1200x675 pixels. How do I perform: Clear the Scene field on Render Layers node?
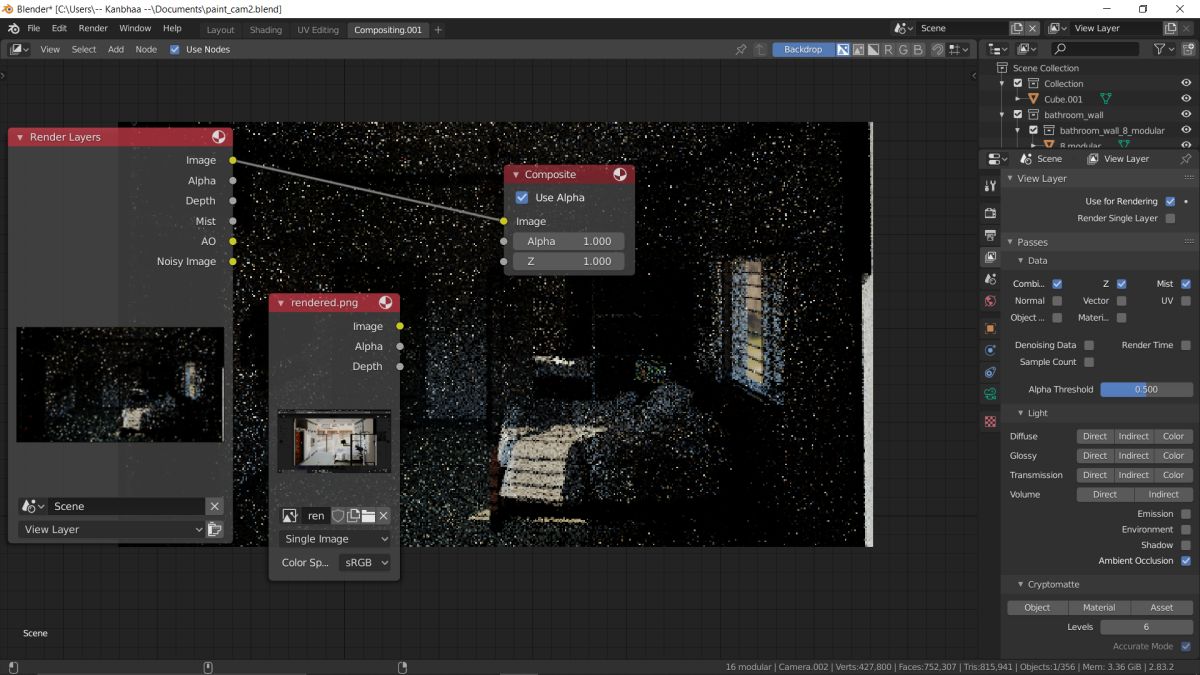coord(214,506)
